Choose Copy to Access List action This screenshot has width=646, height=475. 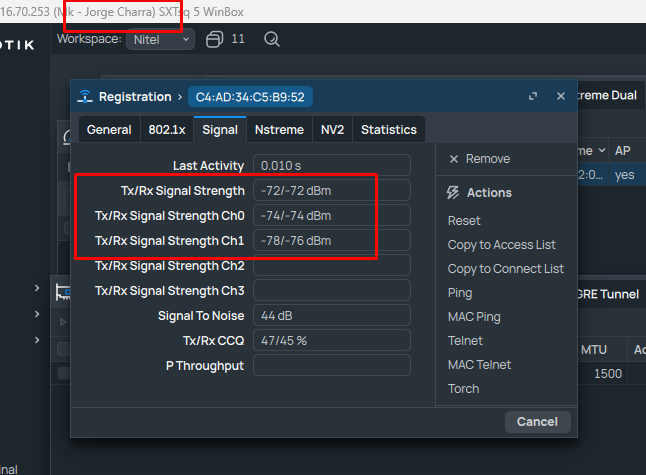click(x=501, y=245)
